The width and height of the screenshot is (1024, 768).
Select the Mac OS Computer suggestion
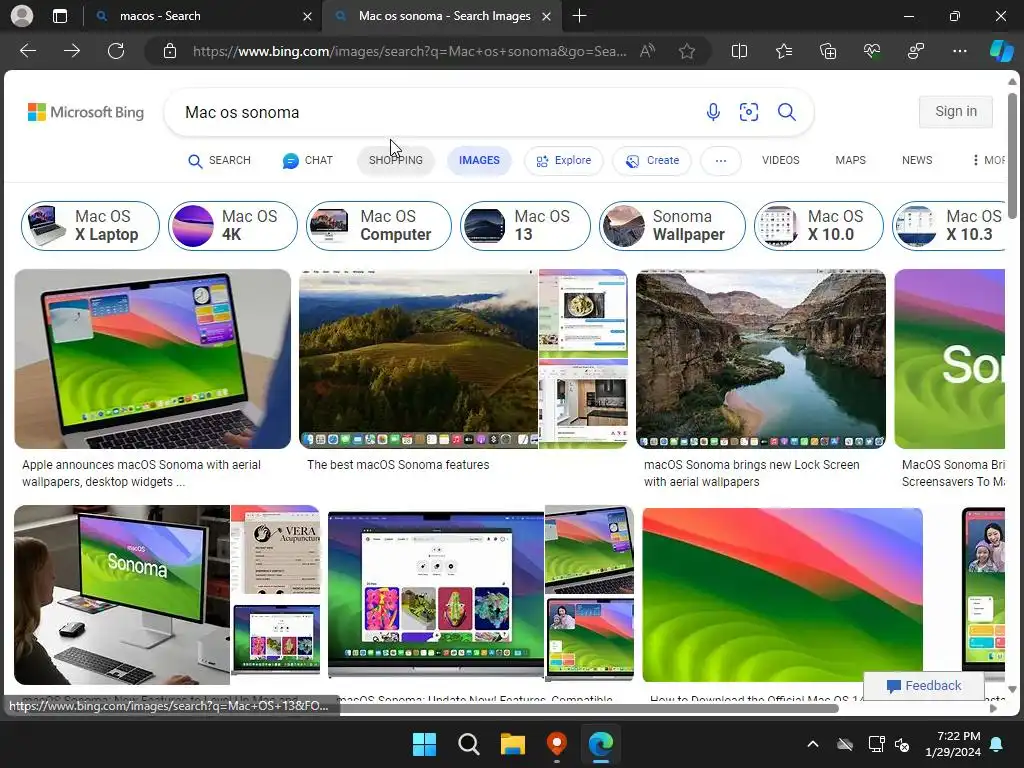click(379, 226)
